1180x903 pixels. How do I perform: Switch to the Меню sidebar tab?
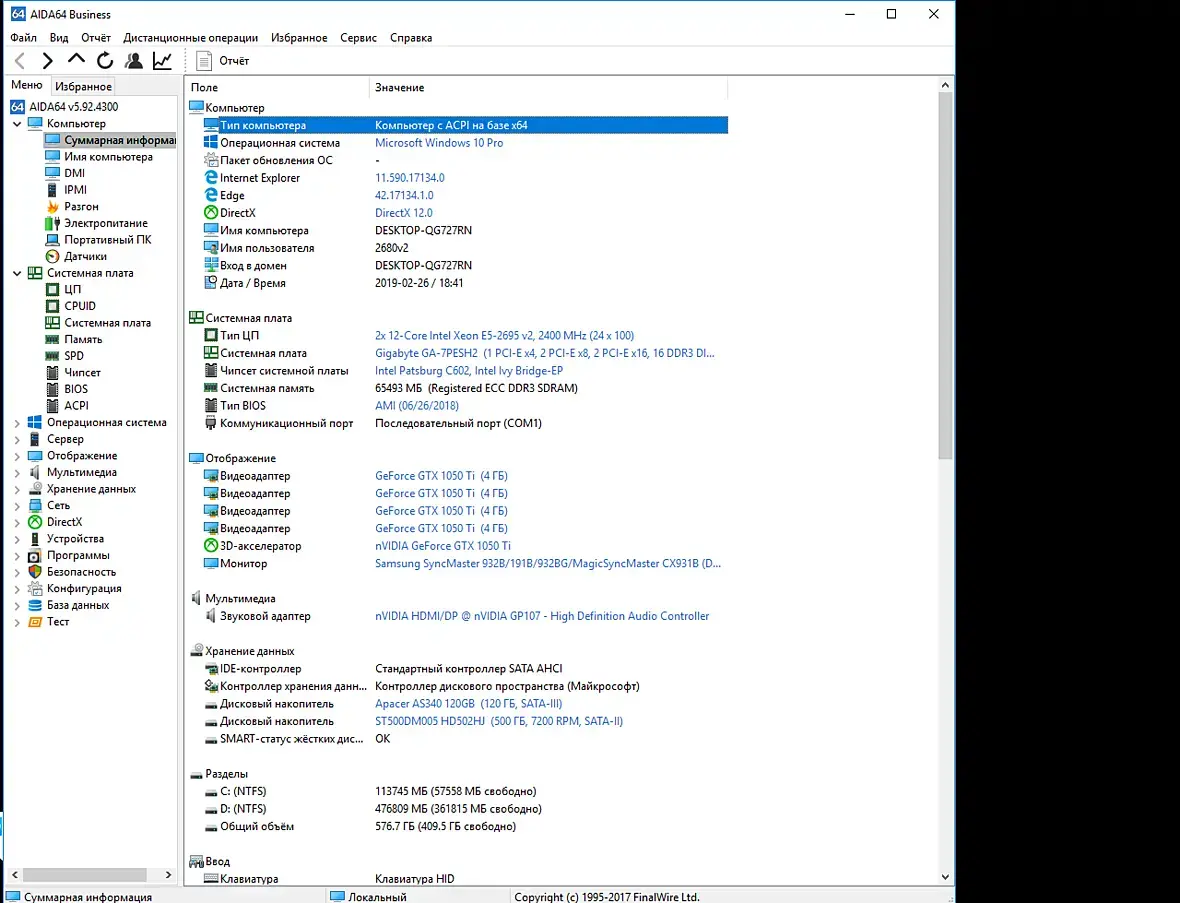coord(27,85)
